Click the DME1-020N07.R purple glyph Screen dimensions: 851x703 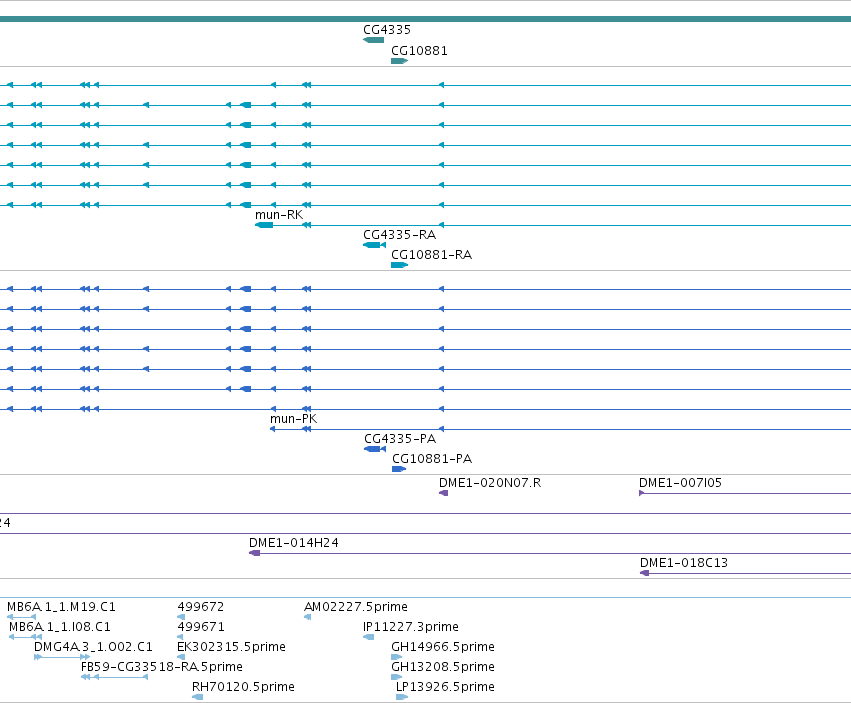tap(443, 493)
